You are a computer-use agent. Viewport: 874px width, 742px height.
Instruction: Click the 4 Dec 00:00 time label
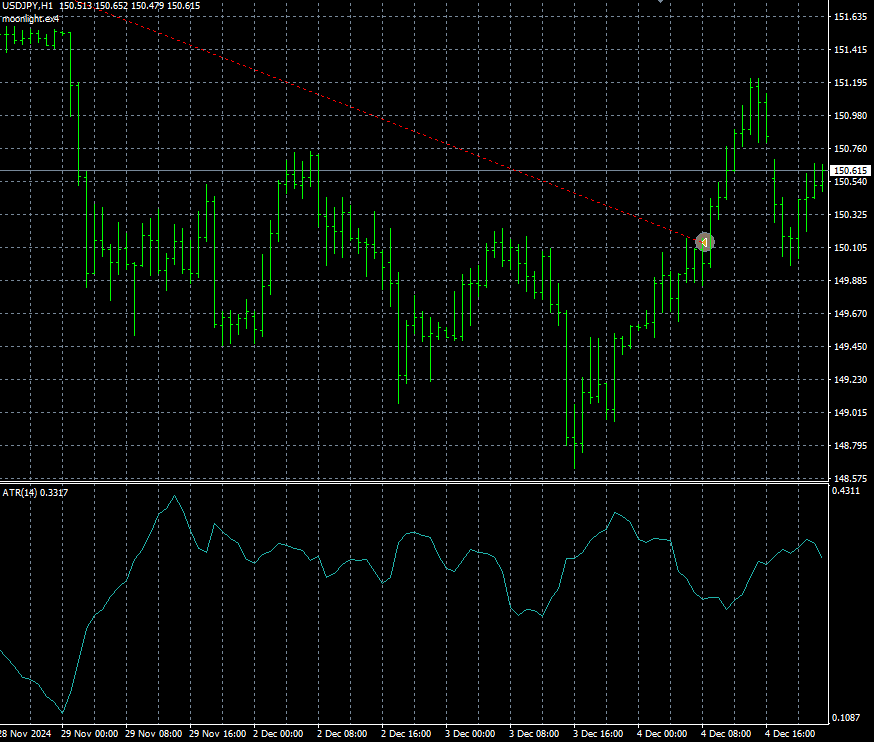coord(662,734)
